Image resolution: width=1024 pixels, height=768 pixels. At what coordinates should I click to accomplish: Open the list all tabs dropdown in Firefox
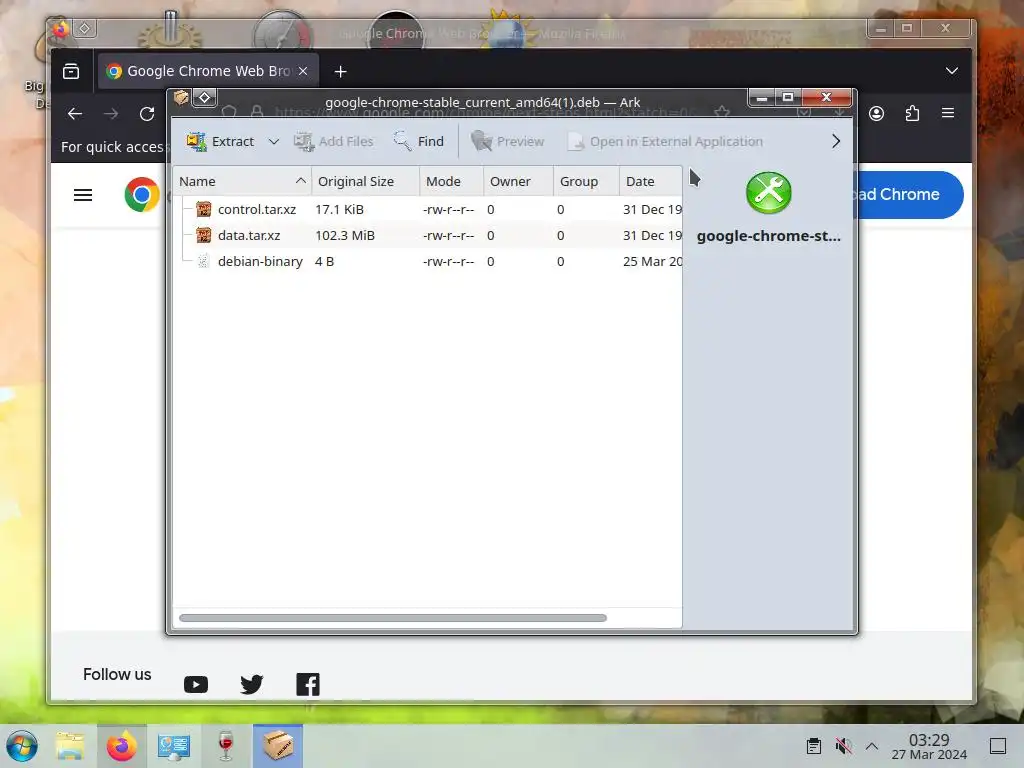(952, 71)
